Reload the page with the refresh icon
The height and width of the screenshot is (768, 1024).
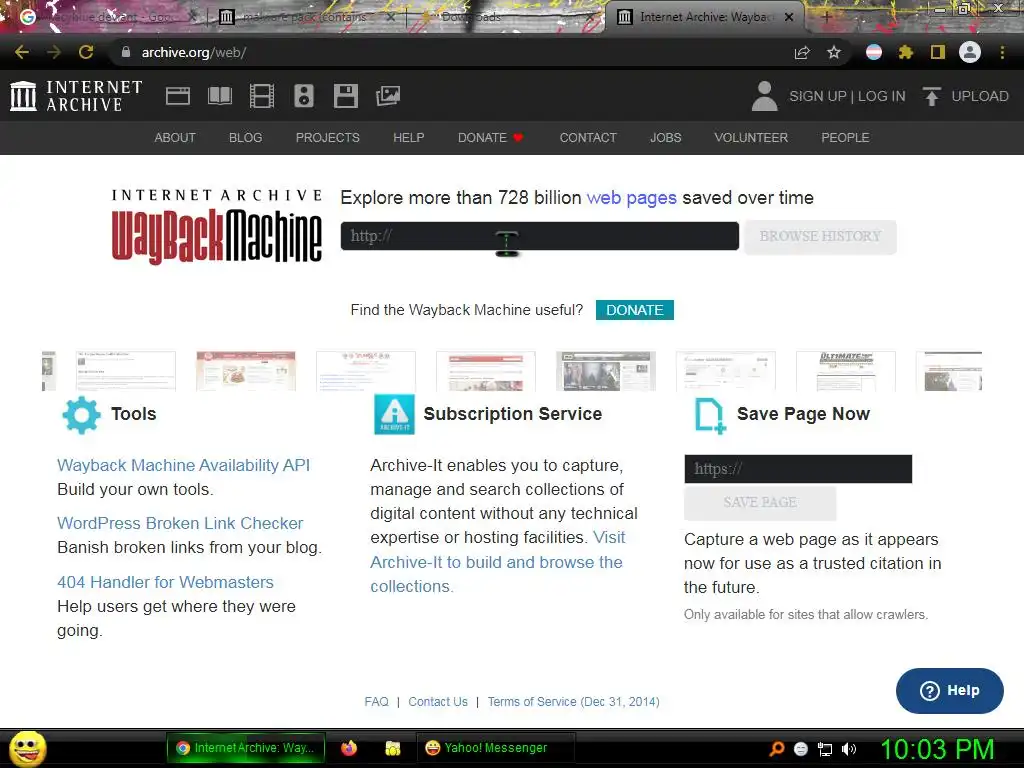point(86,52)
